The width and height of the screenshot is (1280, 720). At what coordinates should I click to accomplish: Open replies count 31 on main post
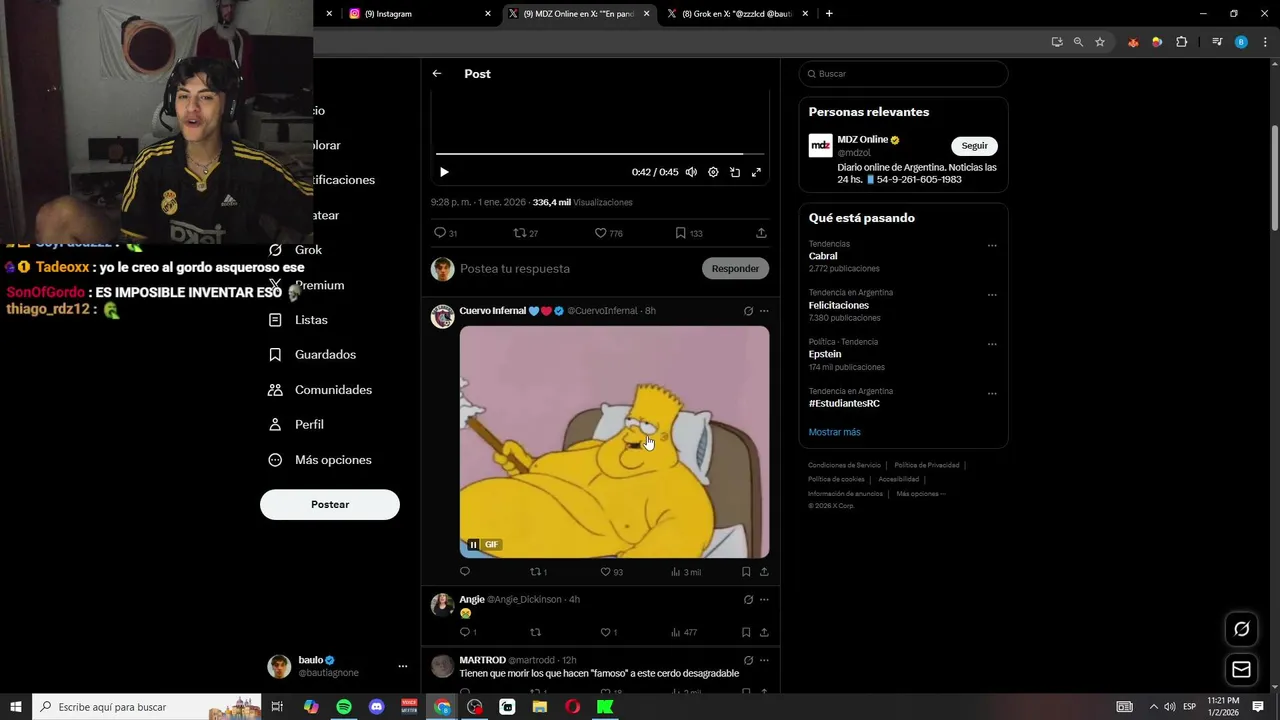445,233
